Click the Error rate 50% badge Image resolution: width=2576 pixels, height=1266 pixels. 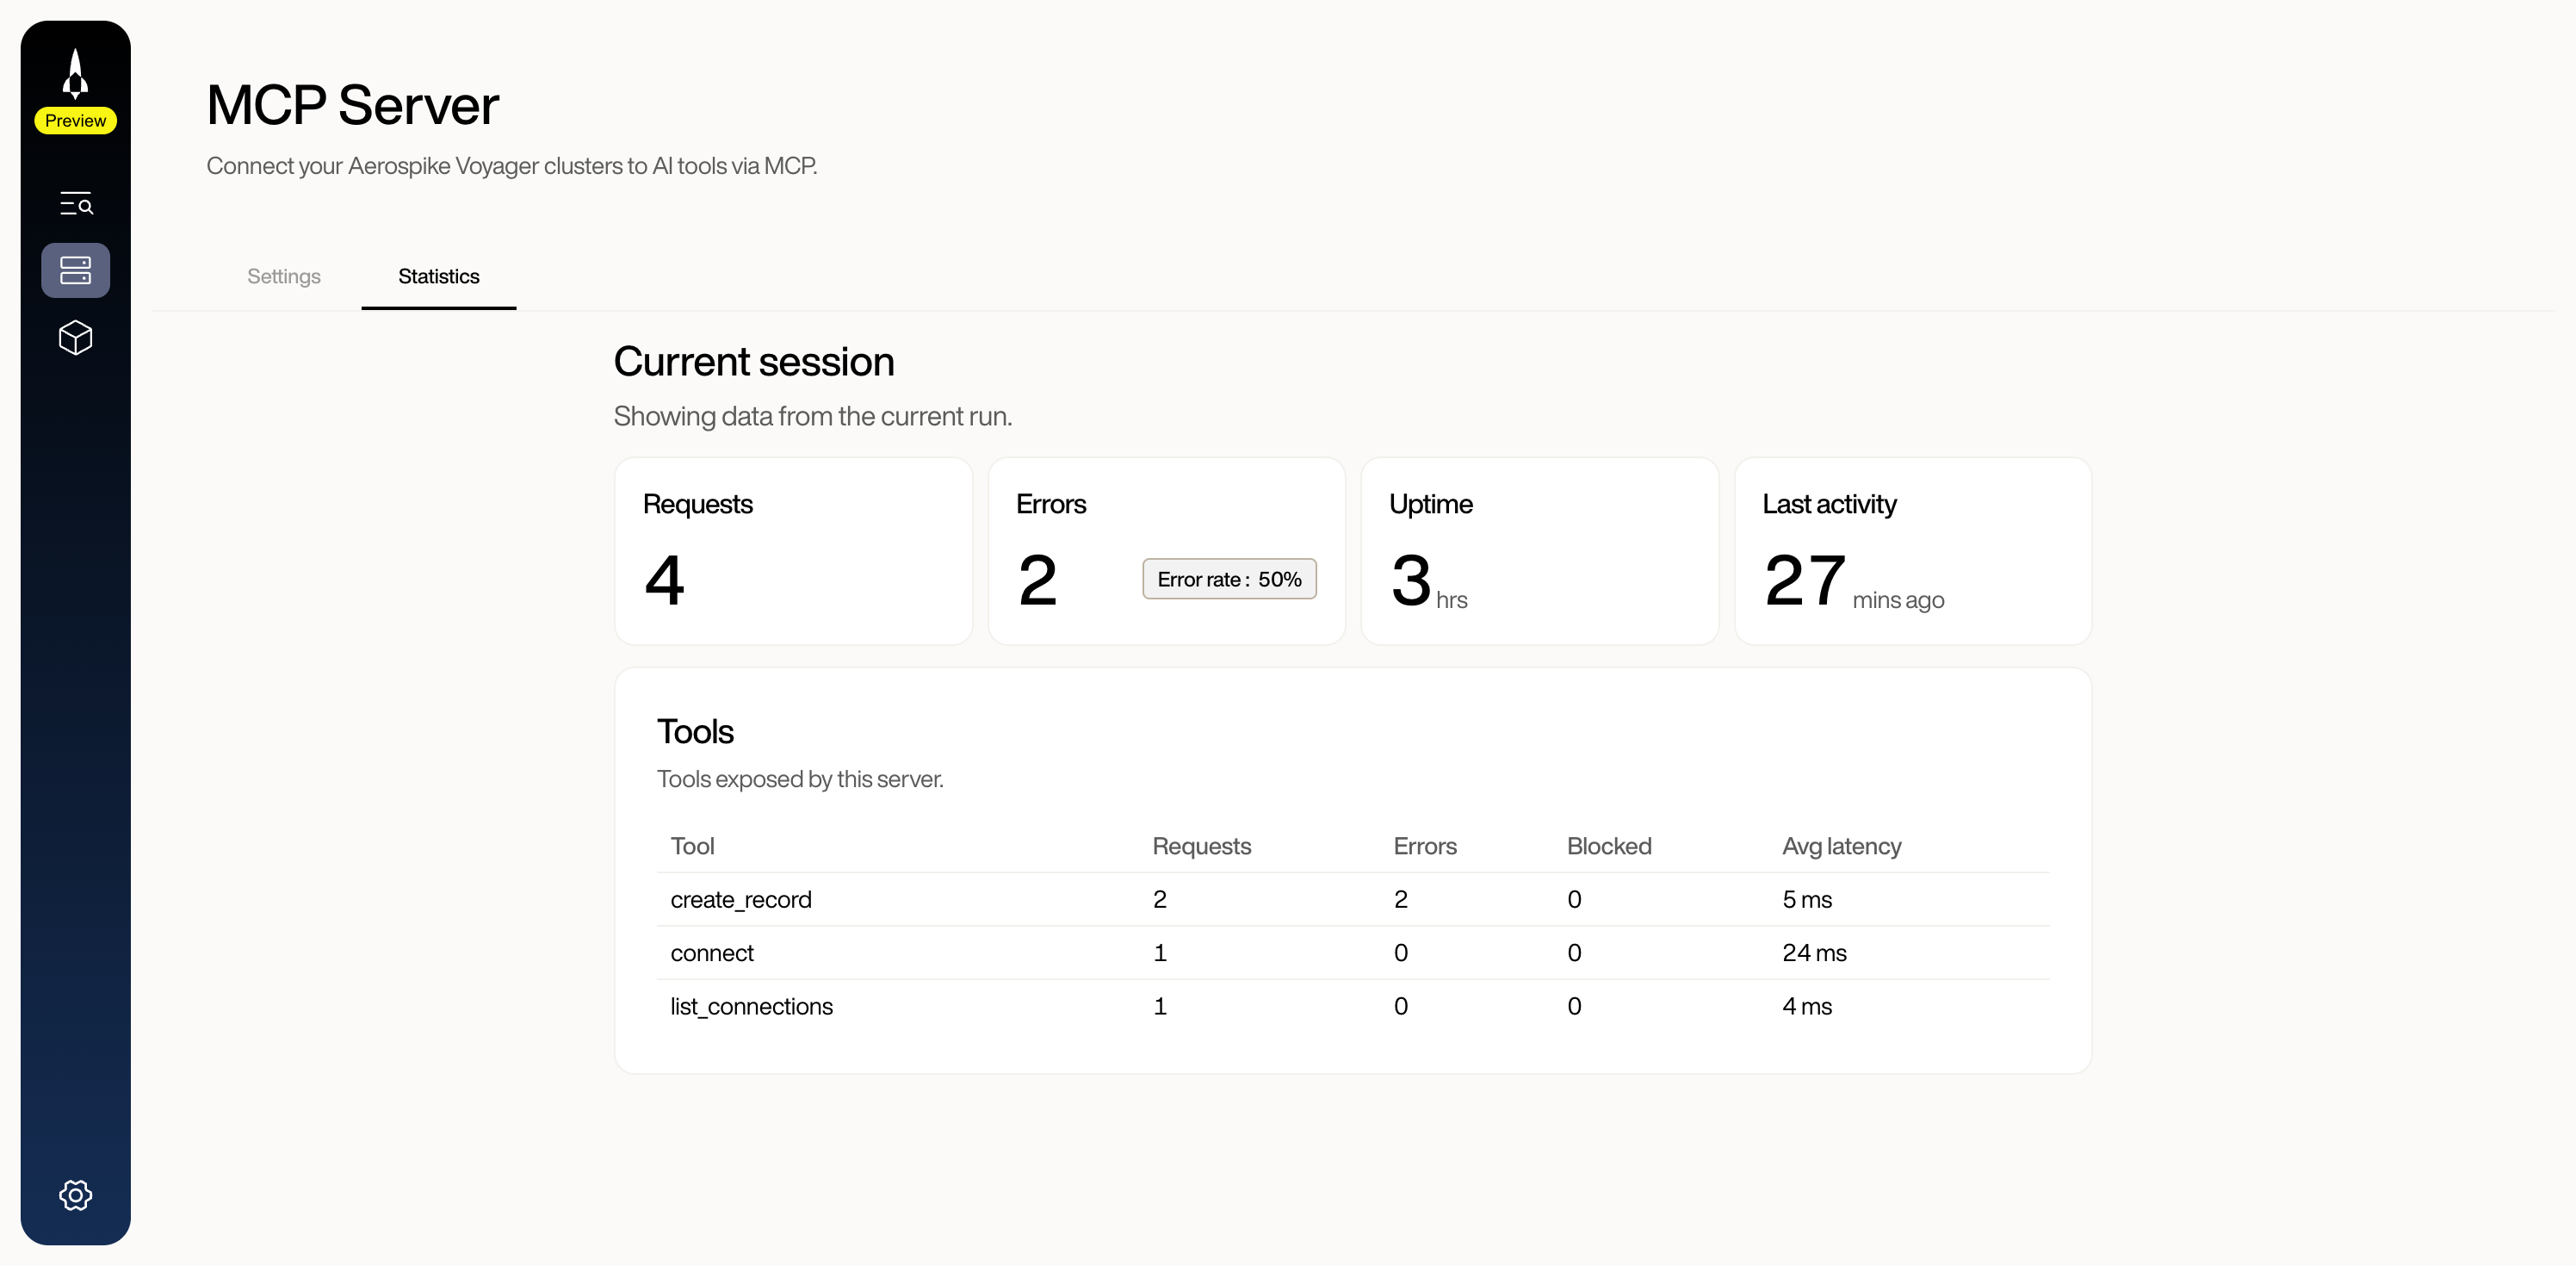point(1229,579)
